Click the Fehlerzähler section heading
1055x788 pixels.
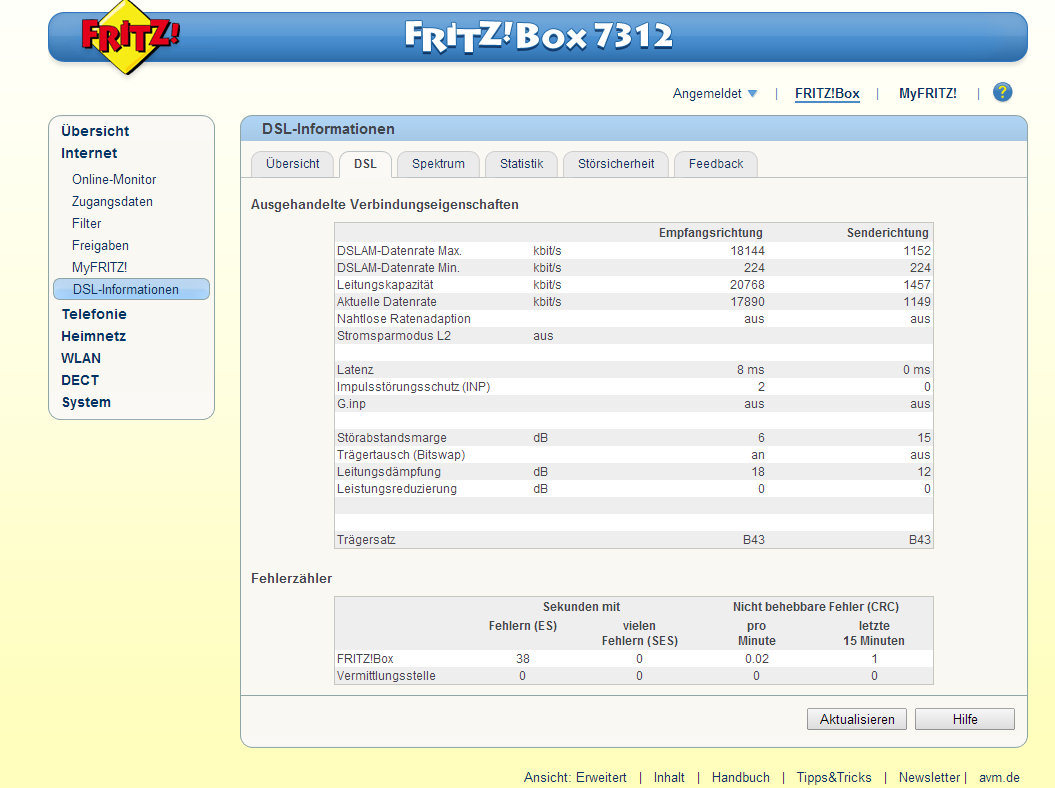(291, 579)
